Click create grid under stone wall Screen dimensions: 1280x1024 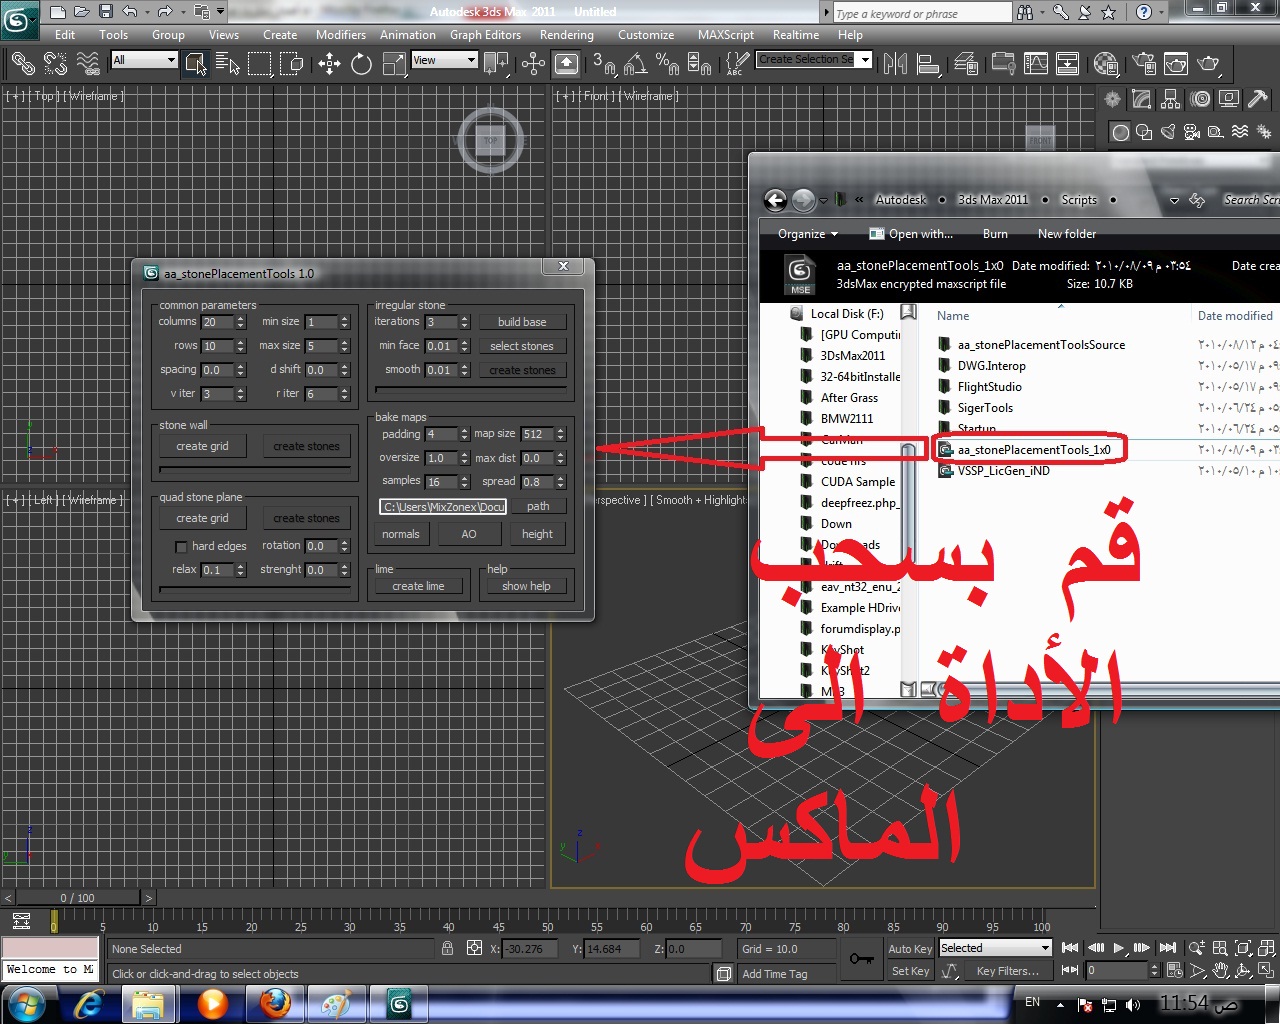pos(202,446)
